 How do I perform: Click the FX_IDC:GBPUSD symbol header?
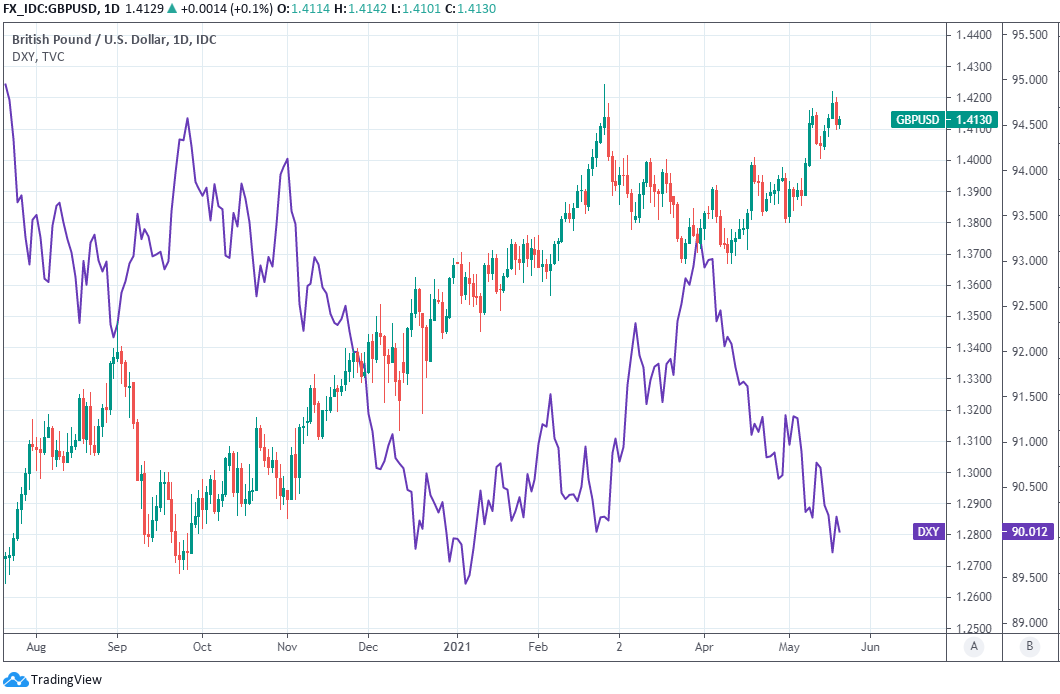[50, 9]
